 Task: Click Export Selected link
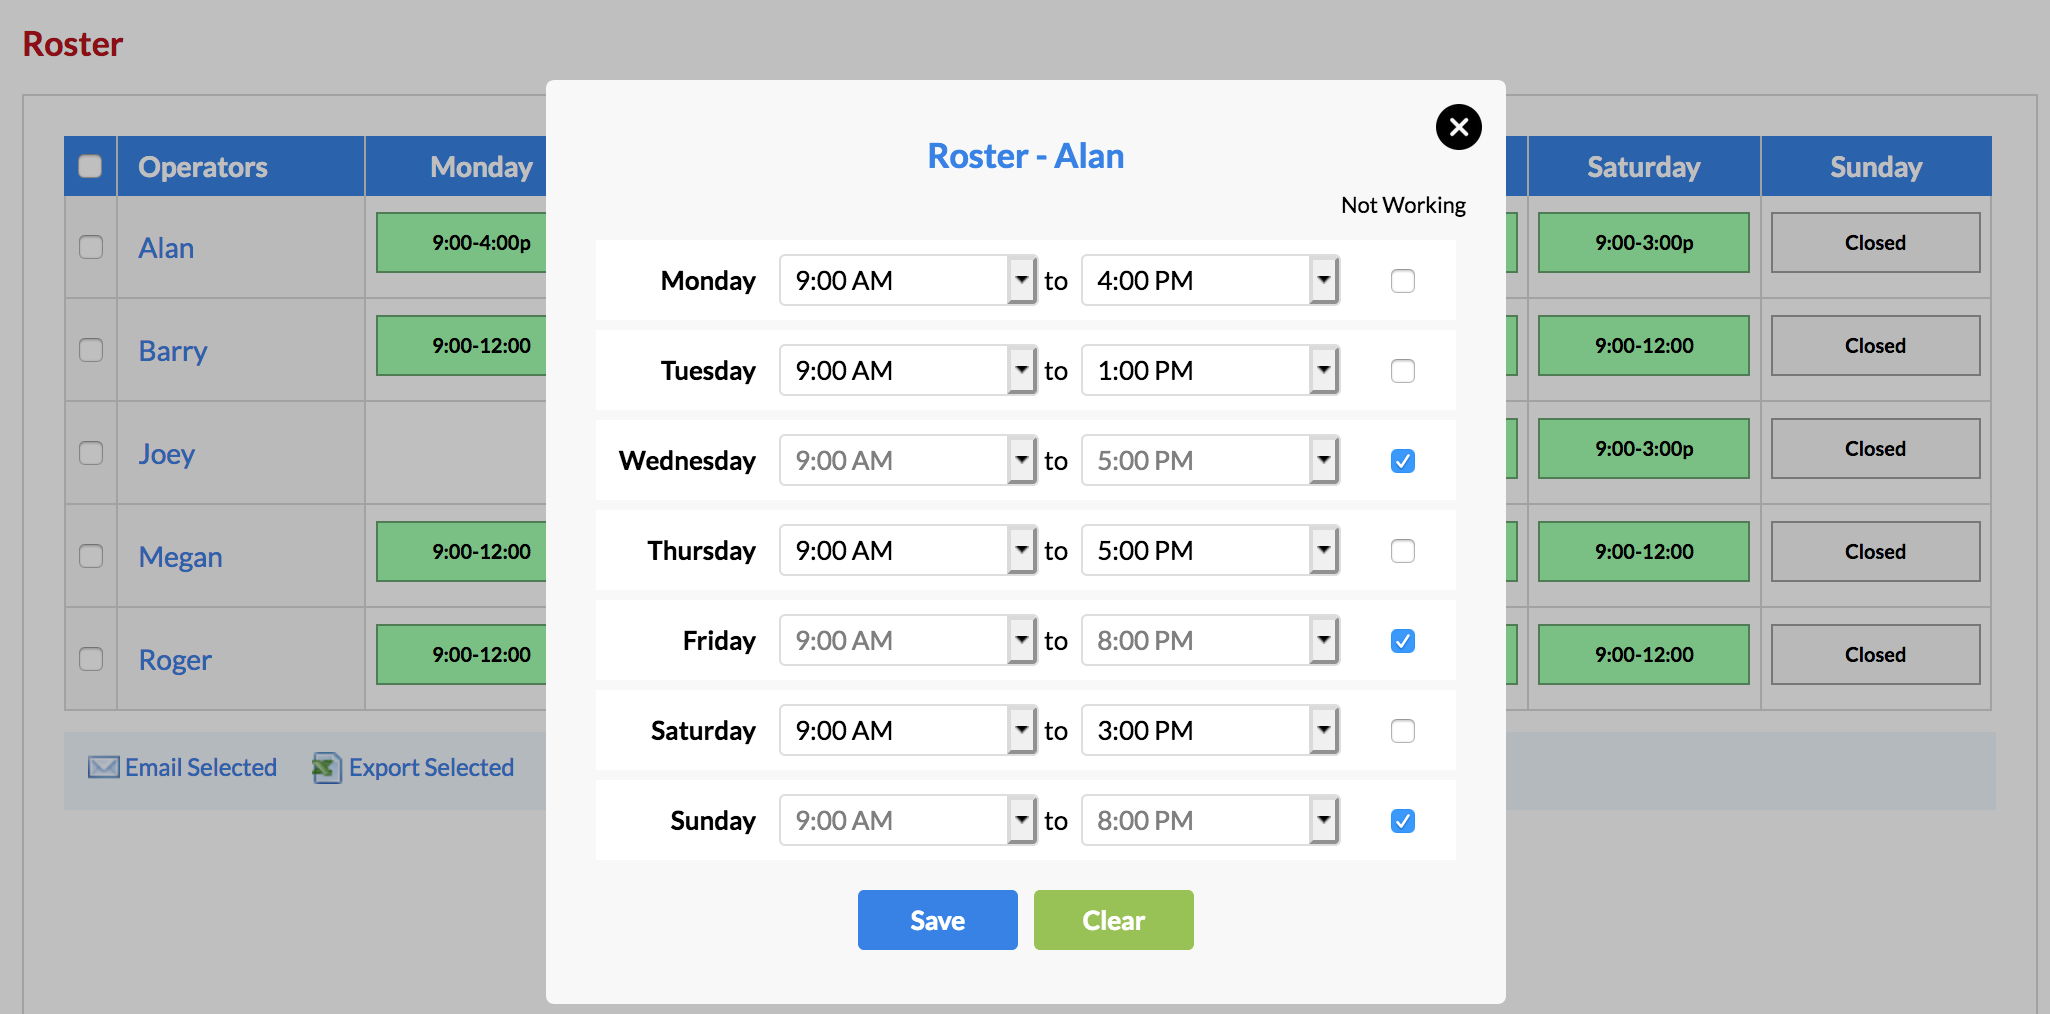click(431, 767)
